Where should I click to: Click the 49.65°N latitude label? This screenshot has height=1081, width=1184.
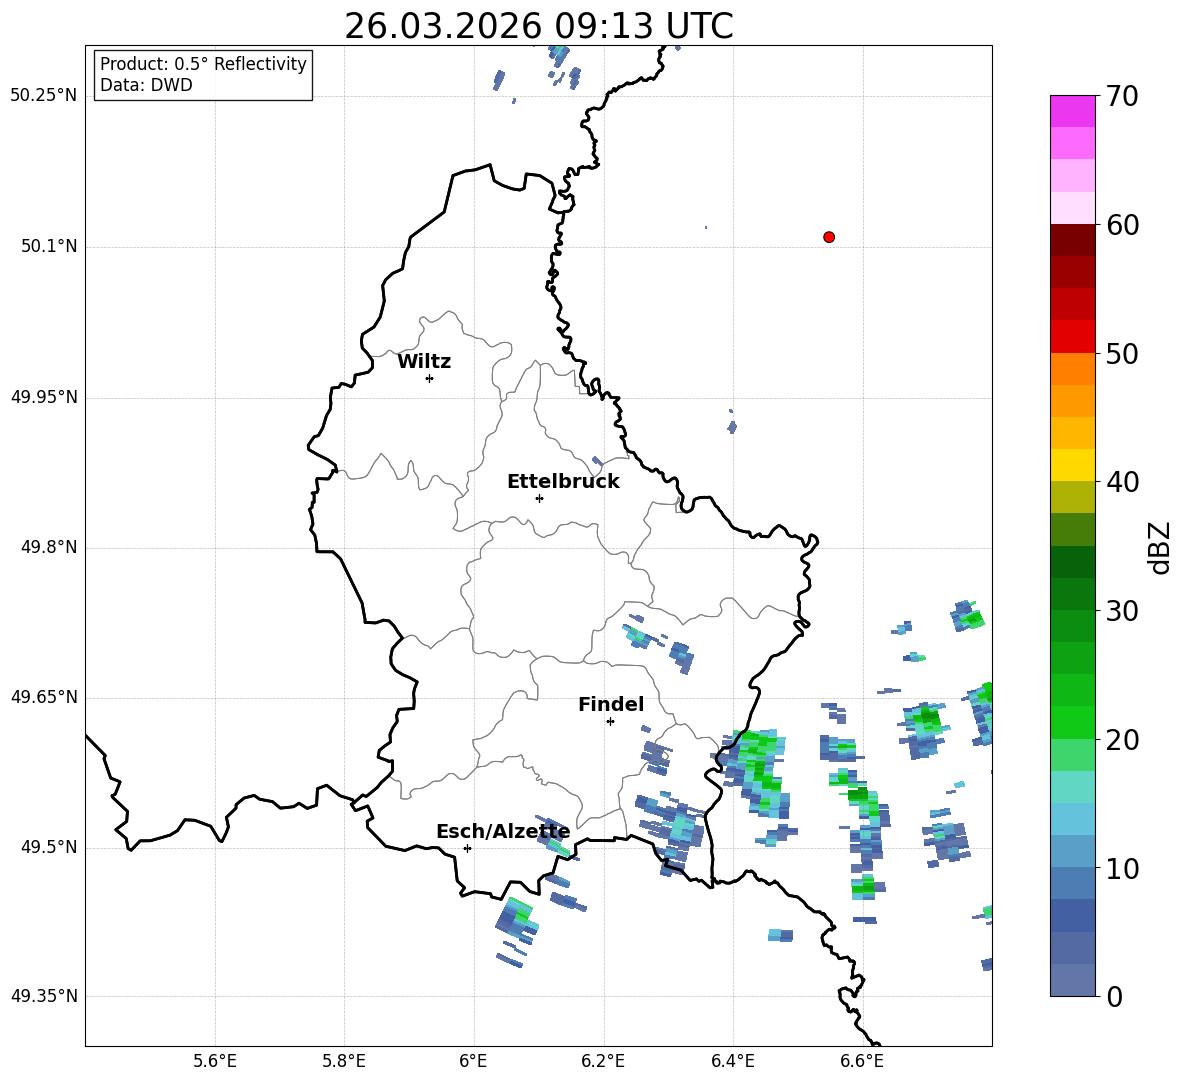(x=44, y=697)
